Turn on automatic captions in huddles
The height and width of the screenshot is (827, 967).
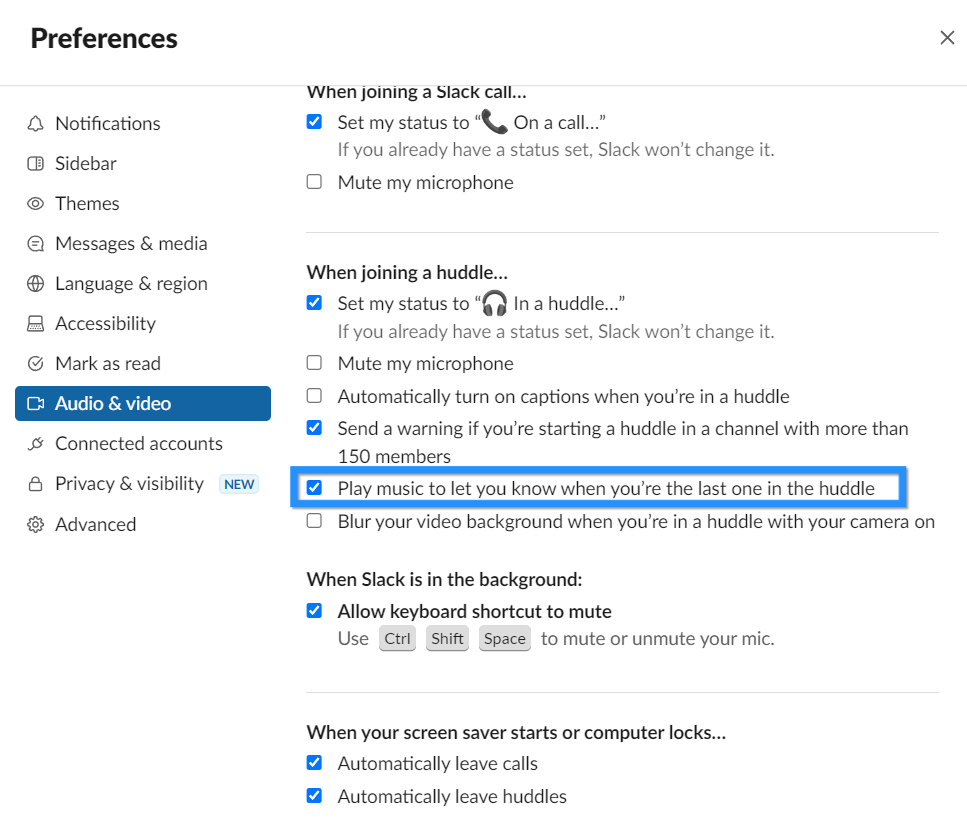[x=315, y=396]
